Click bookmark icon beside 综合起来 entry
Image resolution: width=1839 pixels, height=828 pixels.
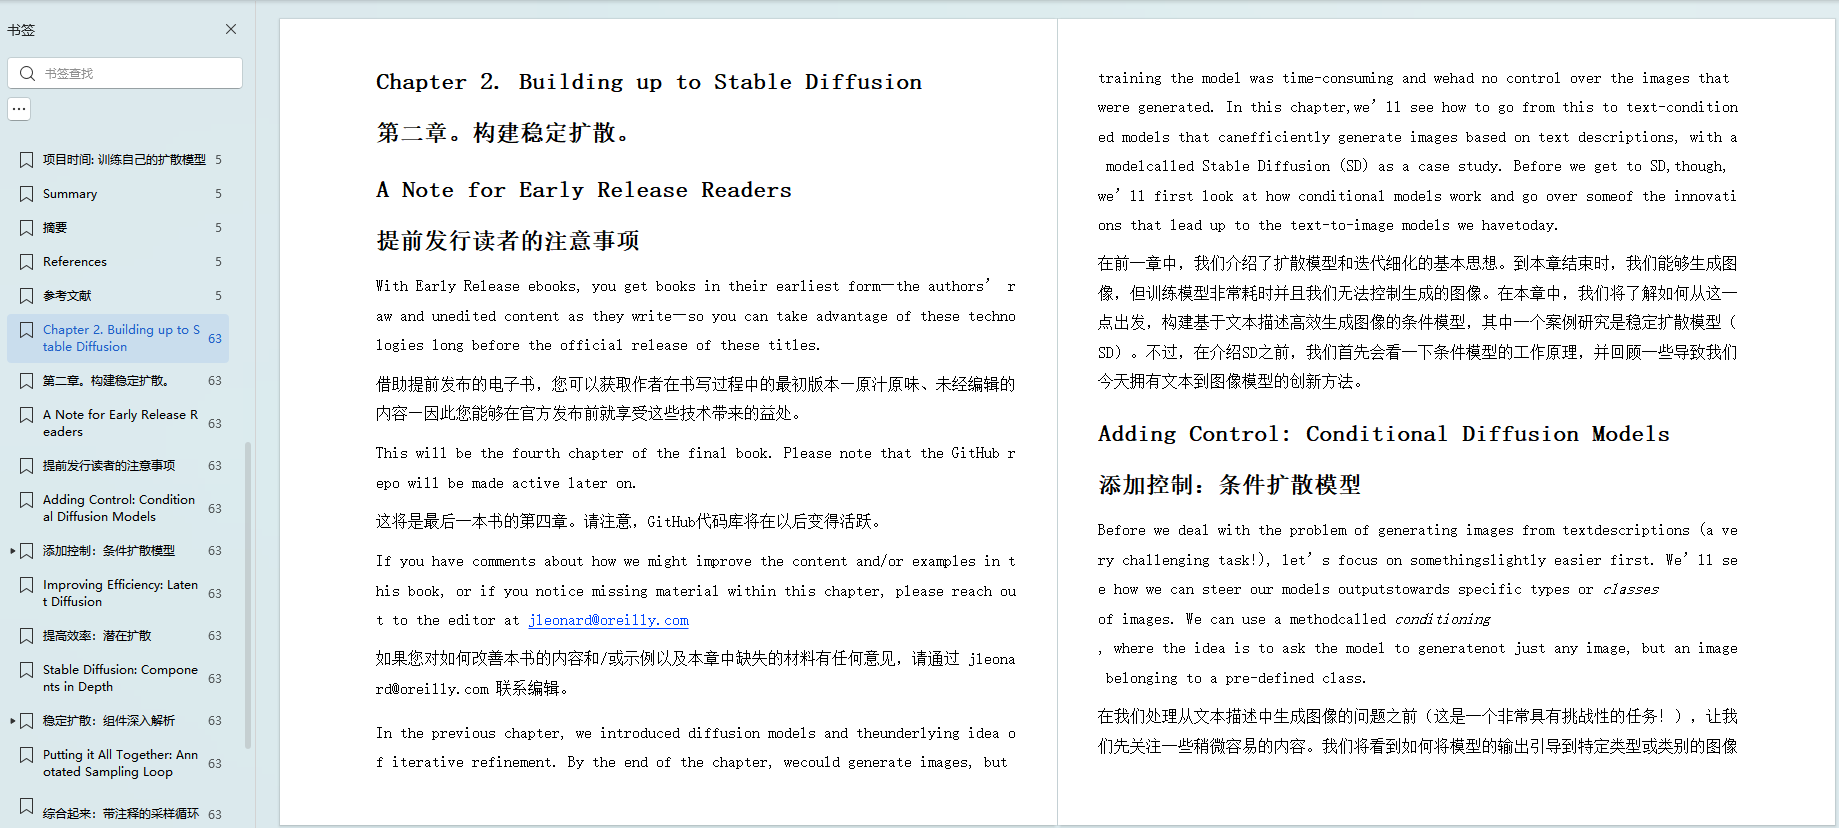tap(27, 806)
